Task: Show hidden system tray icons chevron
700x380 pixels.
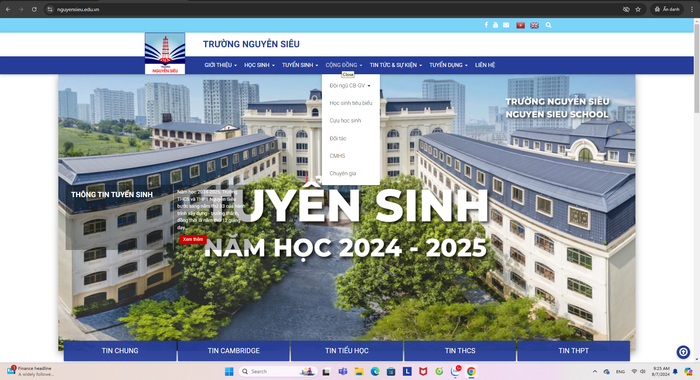Action: click(x=595, y=372)
